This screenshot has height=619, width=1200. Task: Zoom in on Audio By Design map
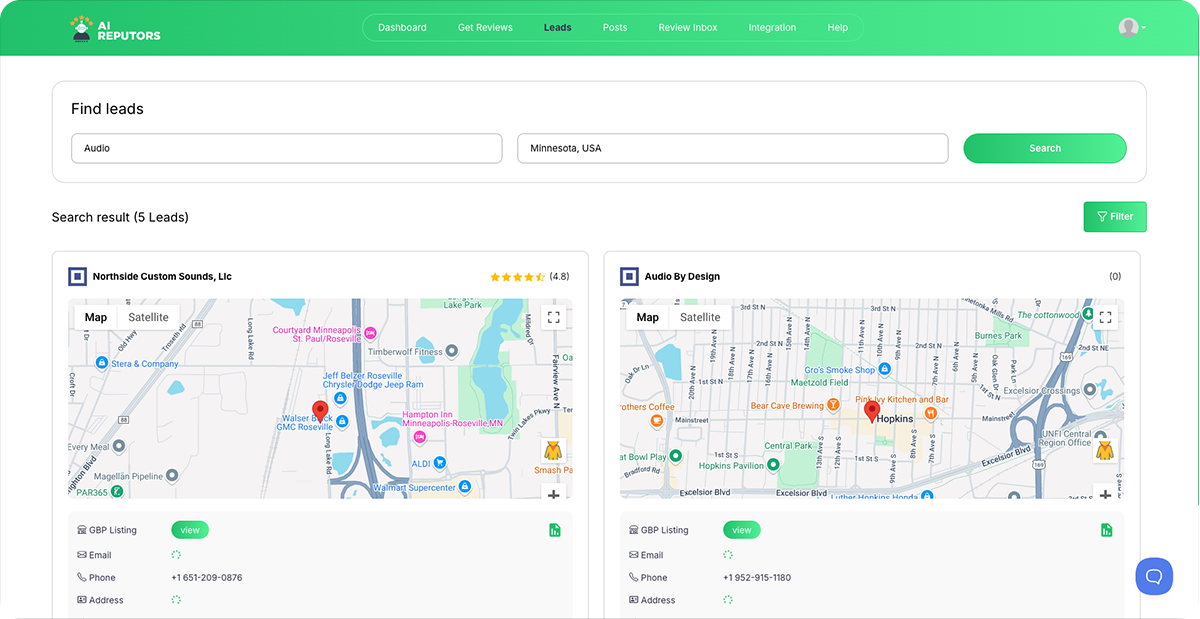pos(1106,493)
